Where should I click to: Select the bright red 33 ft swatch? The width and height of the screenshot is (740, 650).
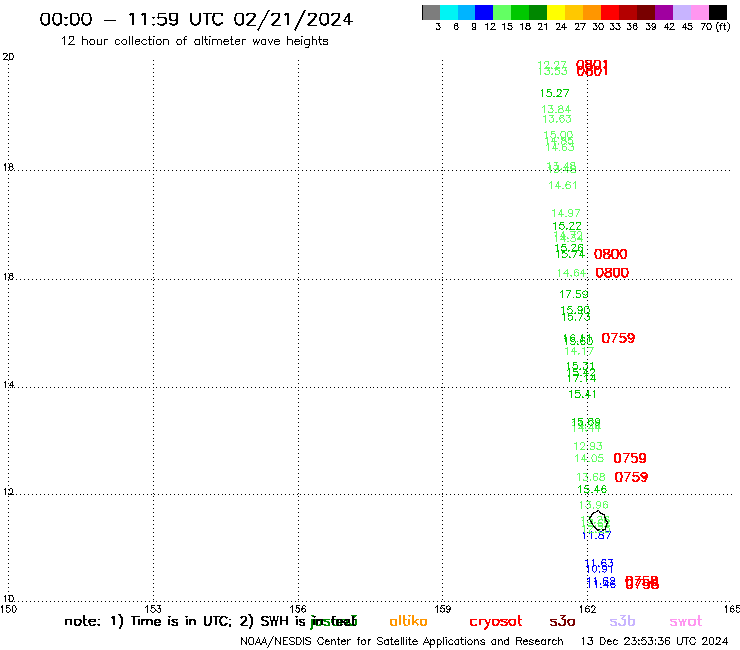click(x=610, y=12)
